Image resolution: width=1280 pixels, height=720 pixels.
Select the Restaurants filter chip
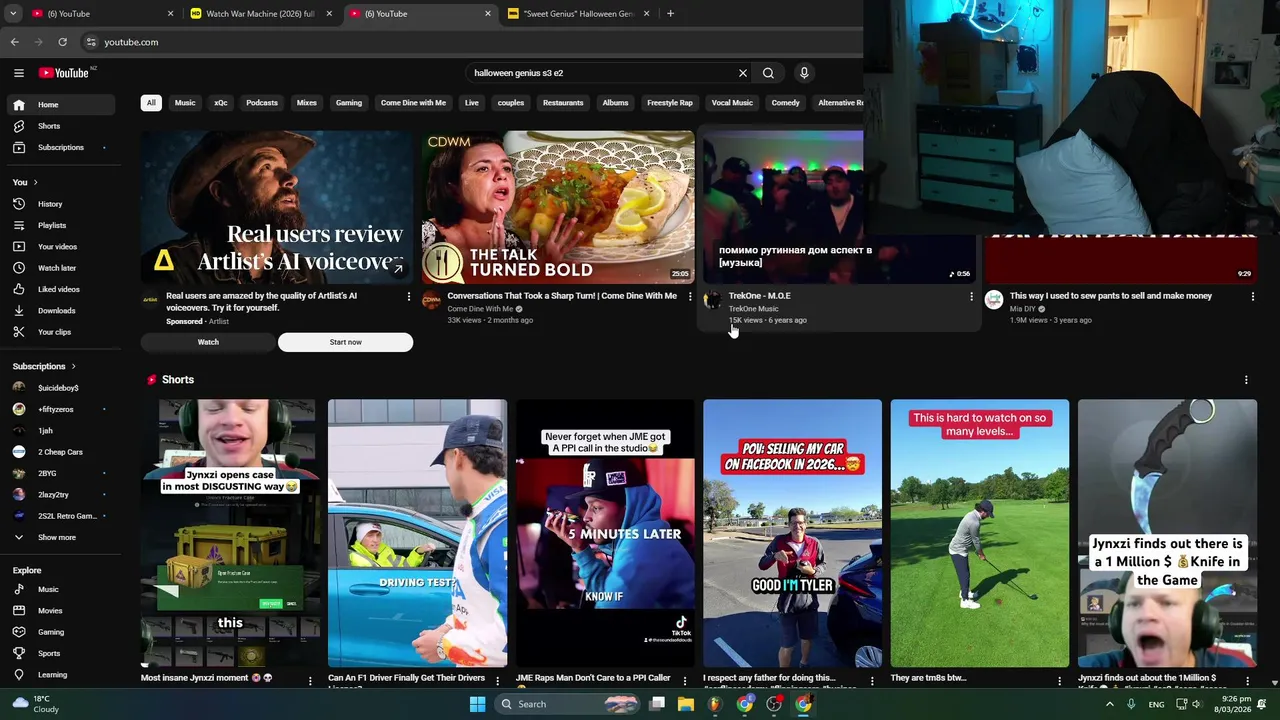tap(563, 103)
